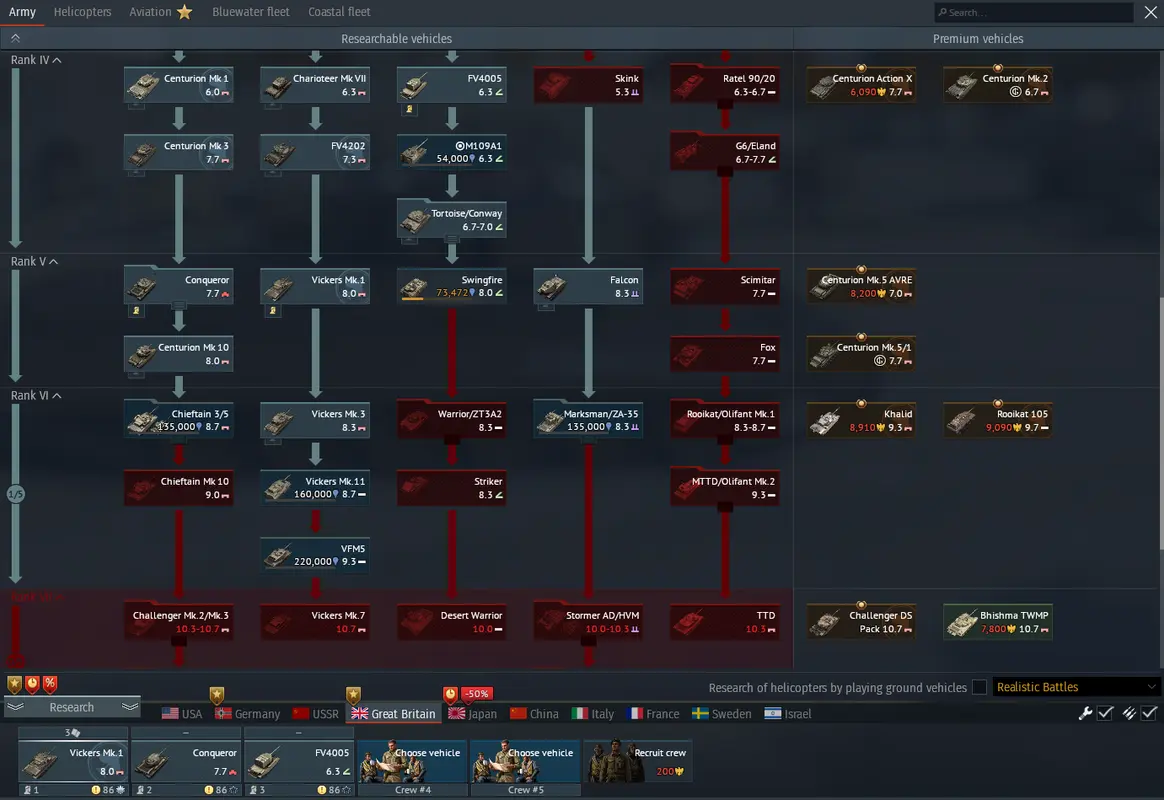Collapse the Researchable vehicles panel
Screen dimensions: 1164x800
[15, 38]
